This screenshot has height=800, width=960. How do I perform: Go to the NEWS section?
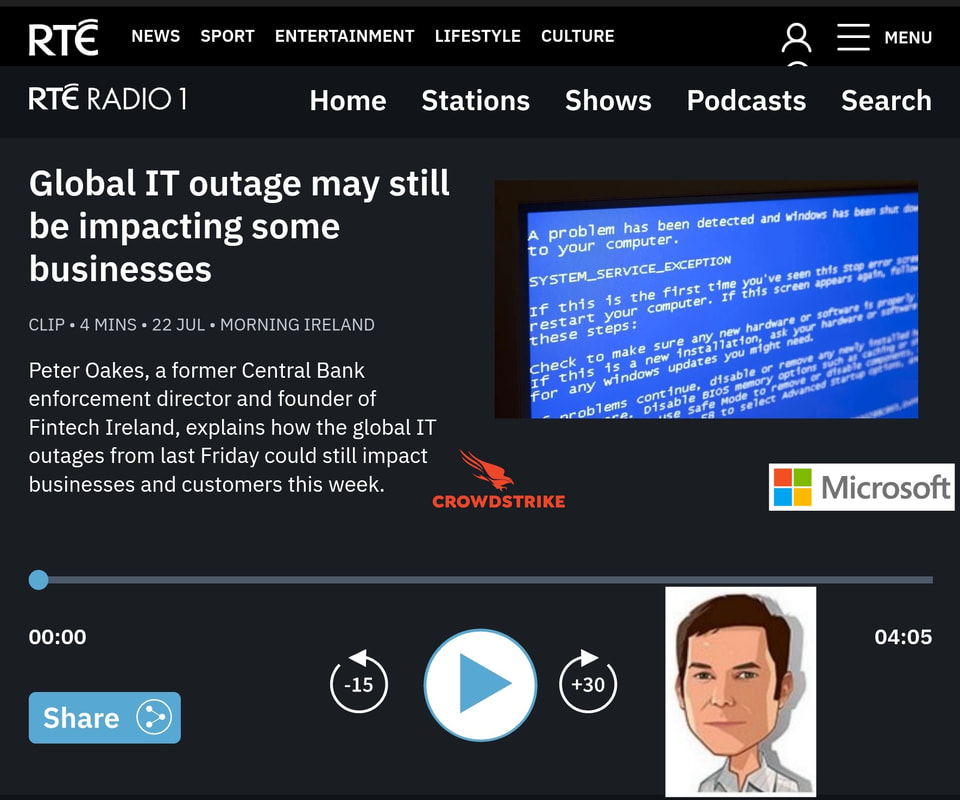156,36
